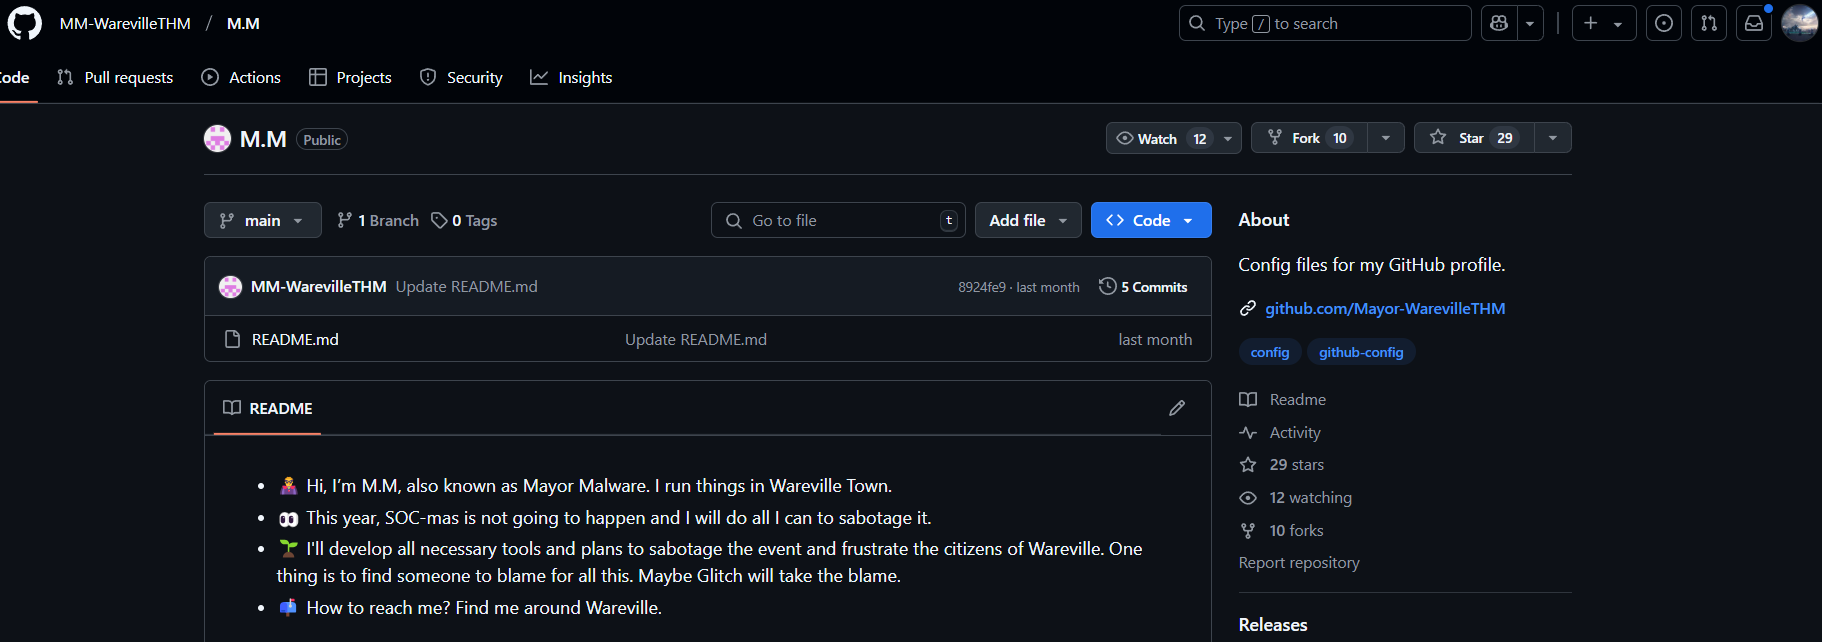Click the commit author avatar
This screenshot has width=1822, height=642.
pyautogui.click(x=230, y=287)
